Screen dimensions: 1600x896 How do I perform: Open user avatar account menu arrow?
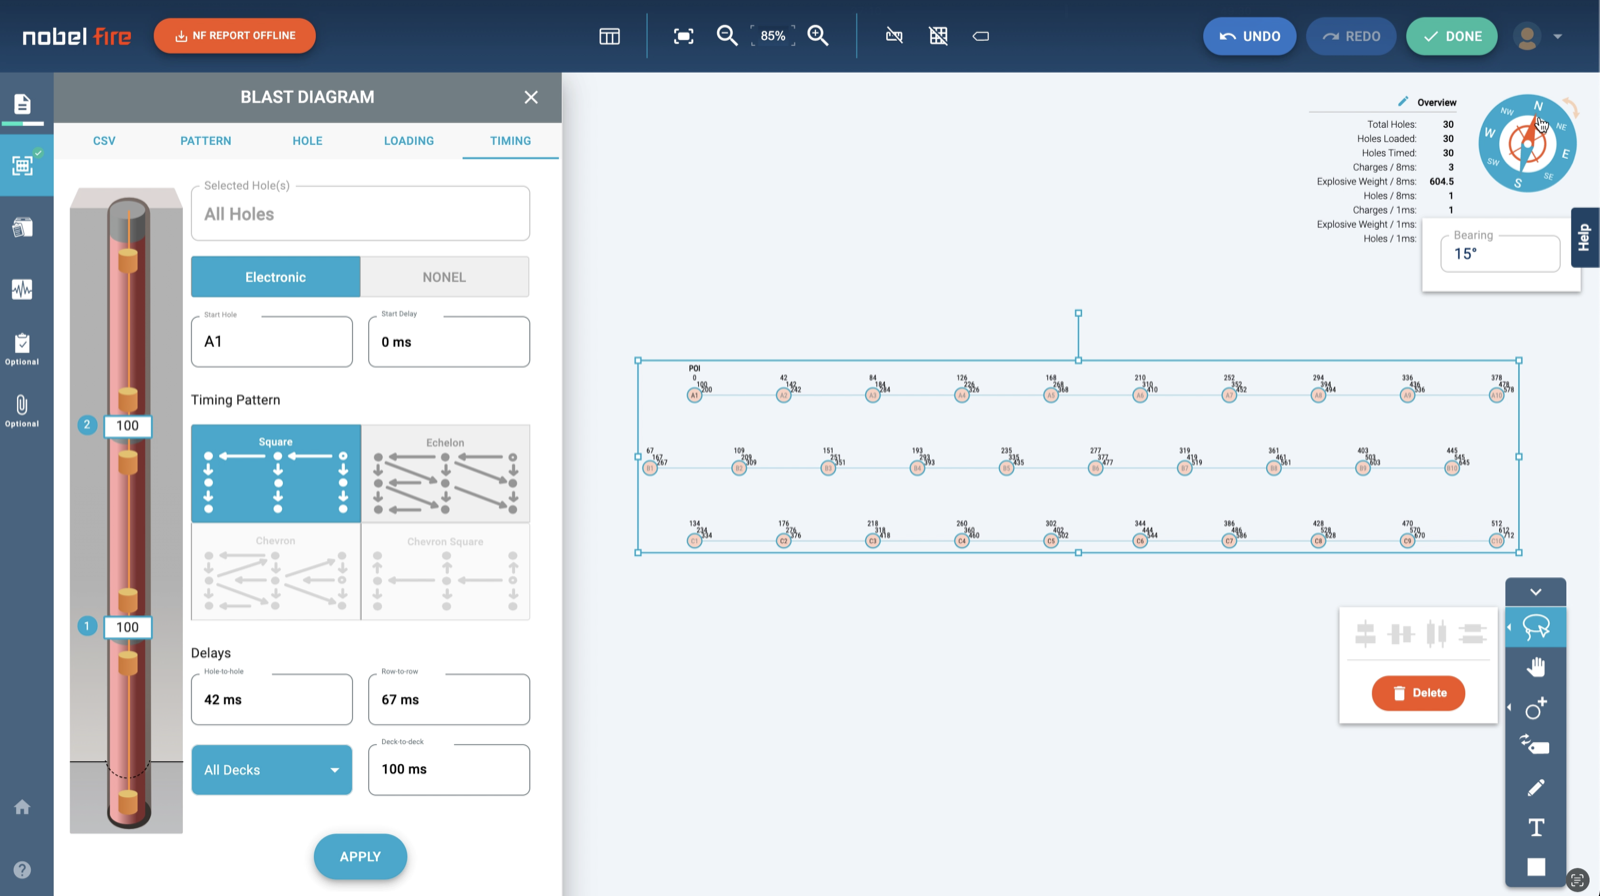point(1557,36)
